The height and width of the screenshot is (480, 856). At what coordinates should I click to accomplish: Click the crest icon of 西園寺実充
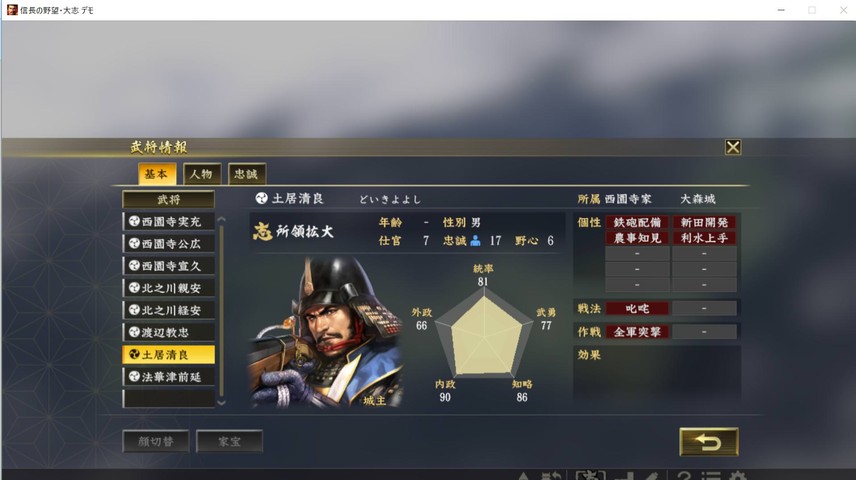pos(134,221)
